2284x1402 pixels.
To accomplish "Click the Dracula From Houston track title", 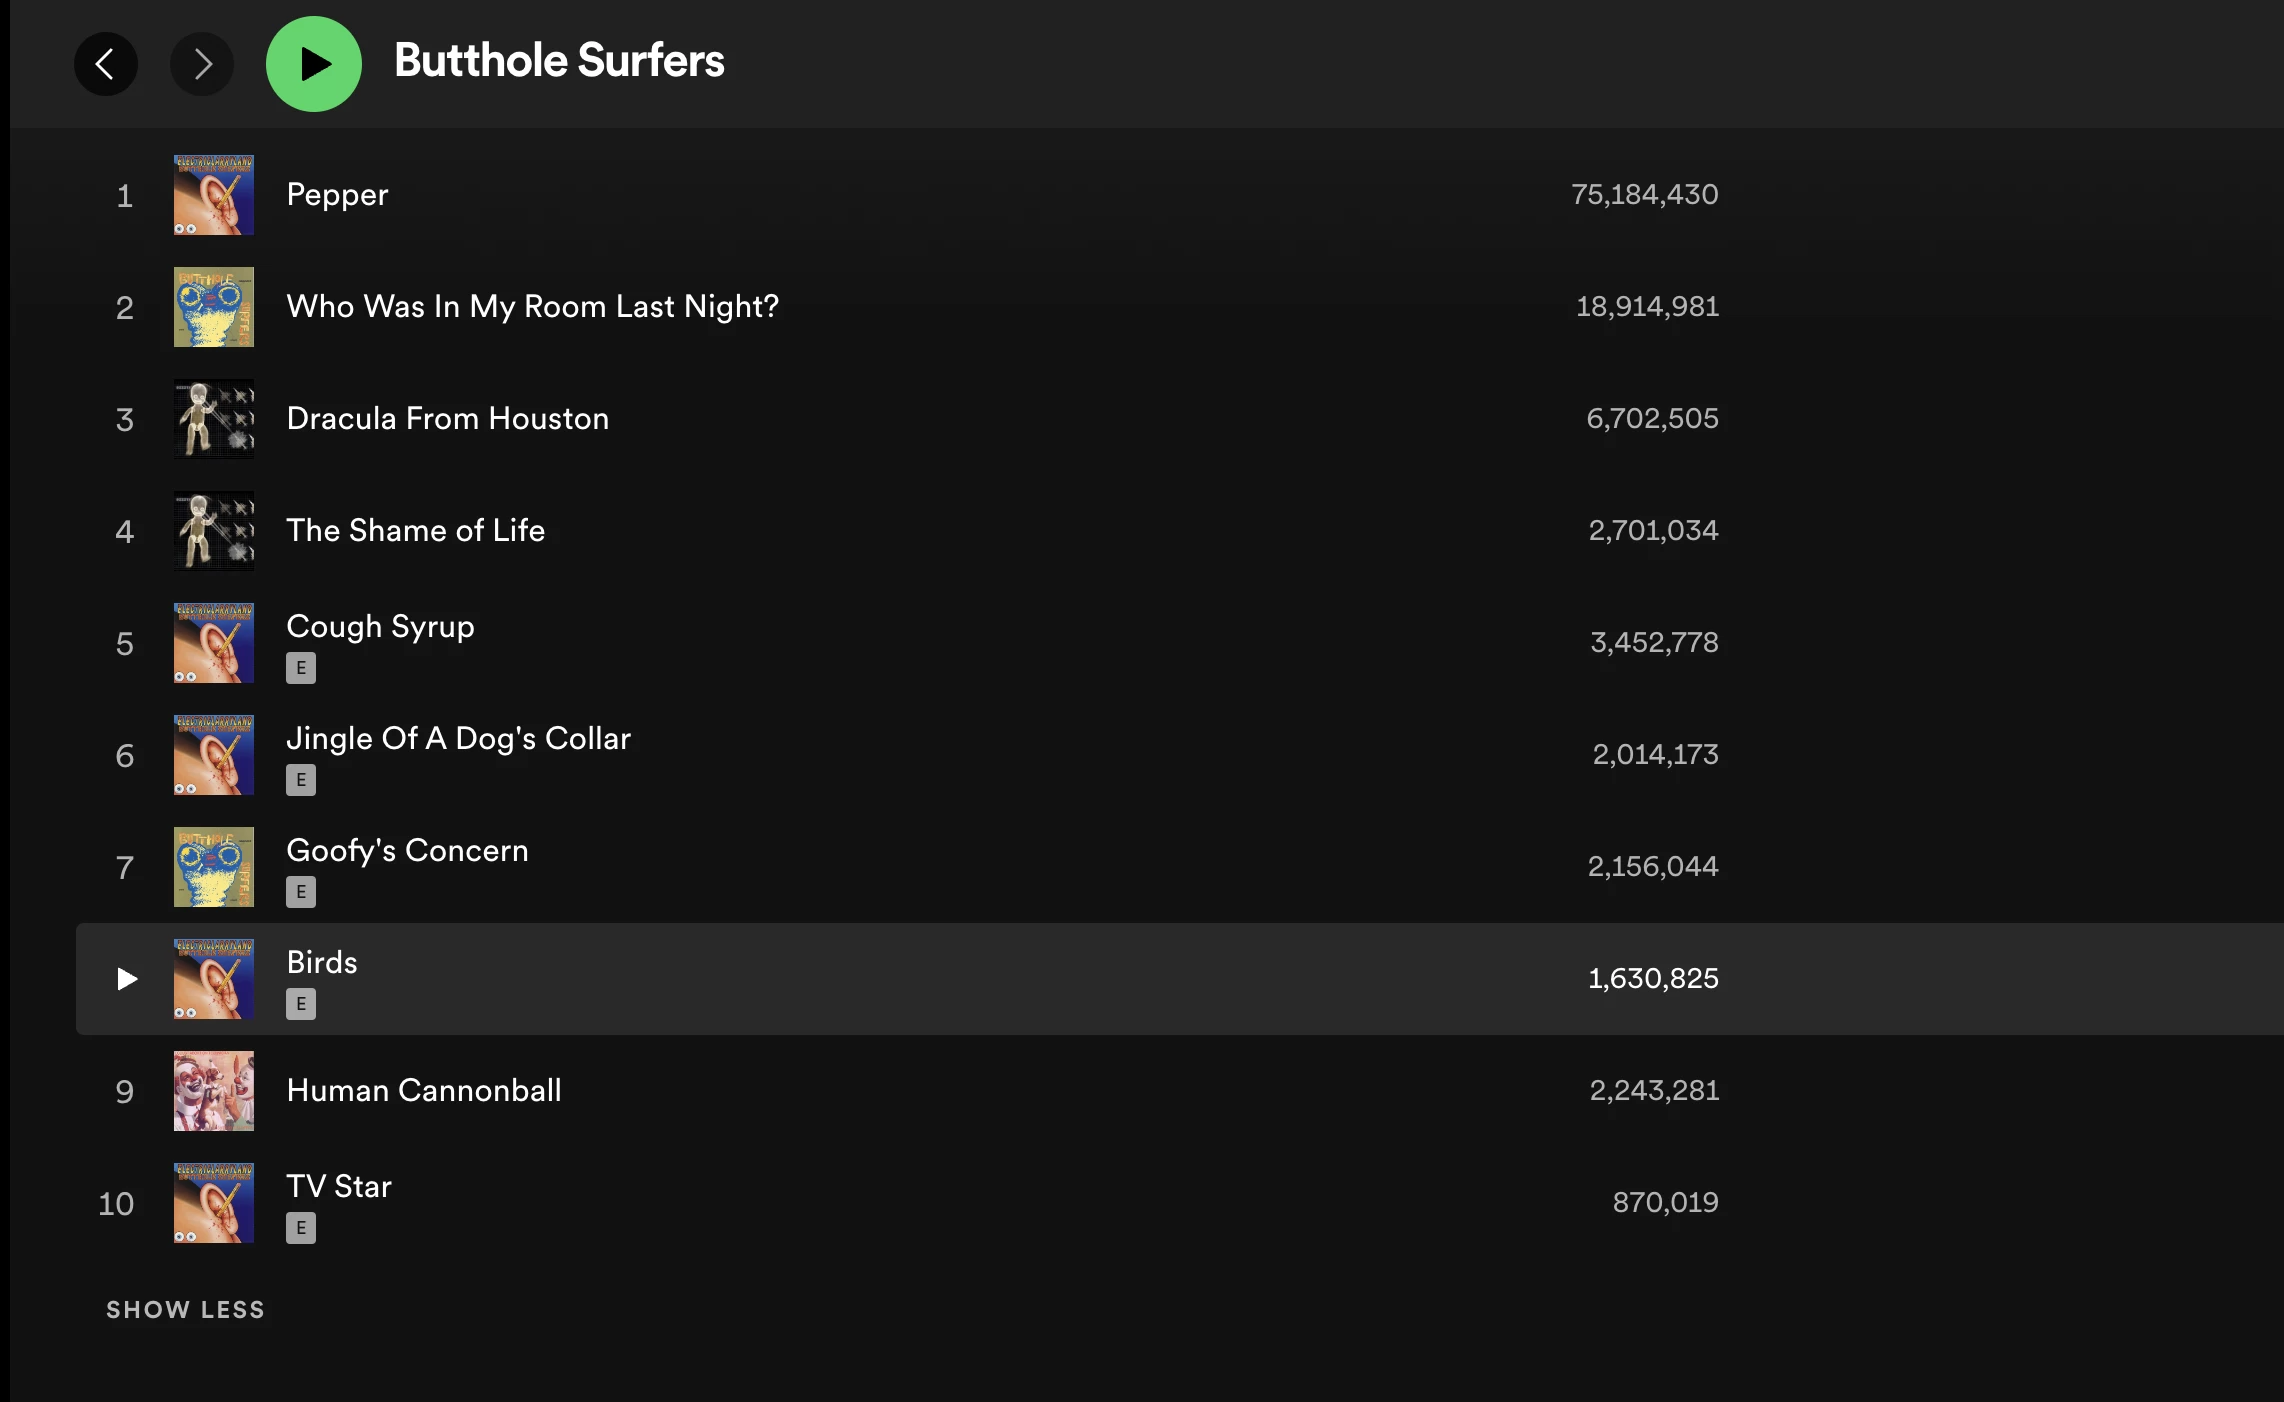I will (447, 419).
